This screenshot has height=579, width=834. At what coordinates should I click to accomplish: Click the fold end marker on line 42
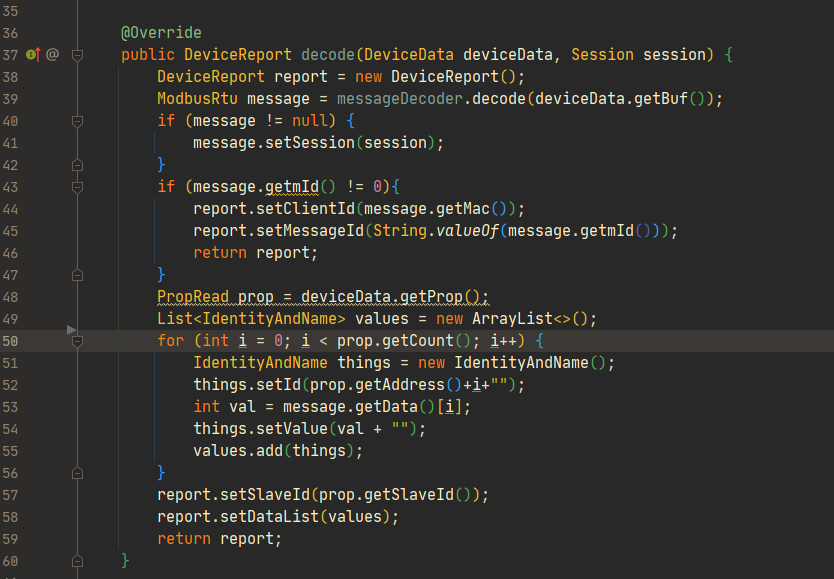click(x=77, y=165)
